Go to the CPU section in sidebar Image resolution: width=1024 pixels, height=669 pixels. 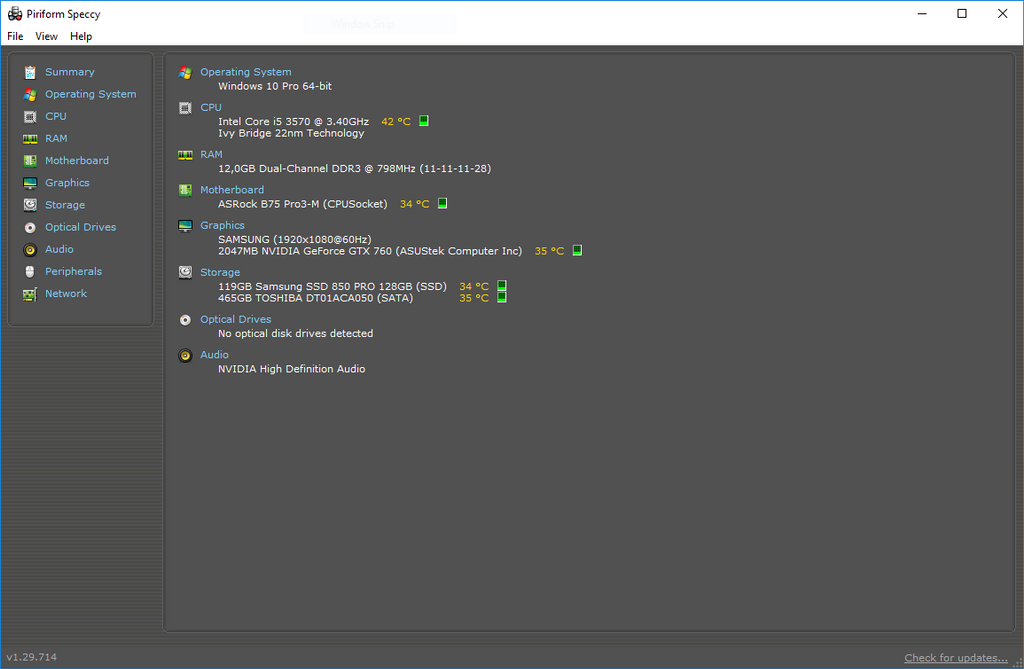pyautogui.click(x=56, y=116)
